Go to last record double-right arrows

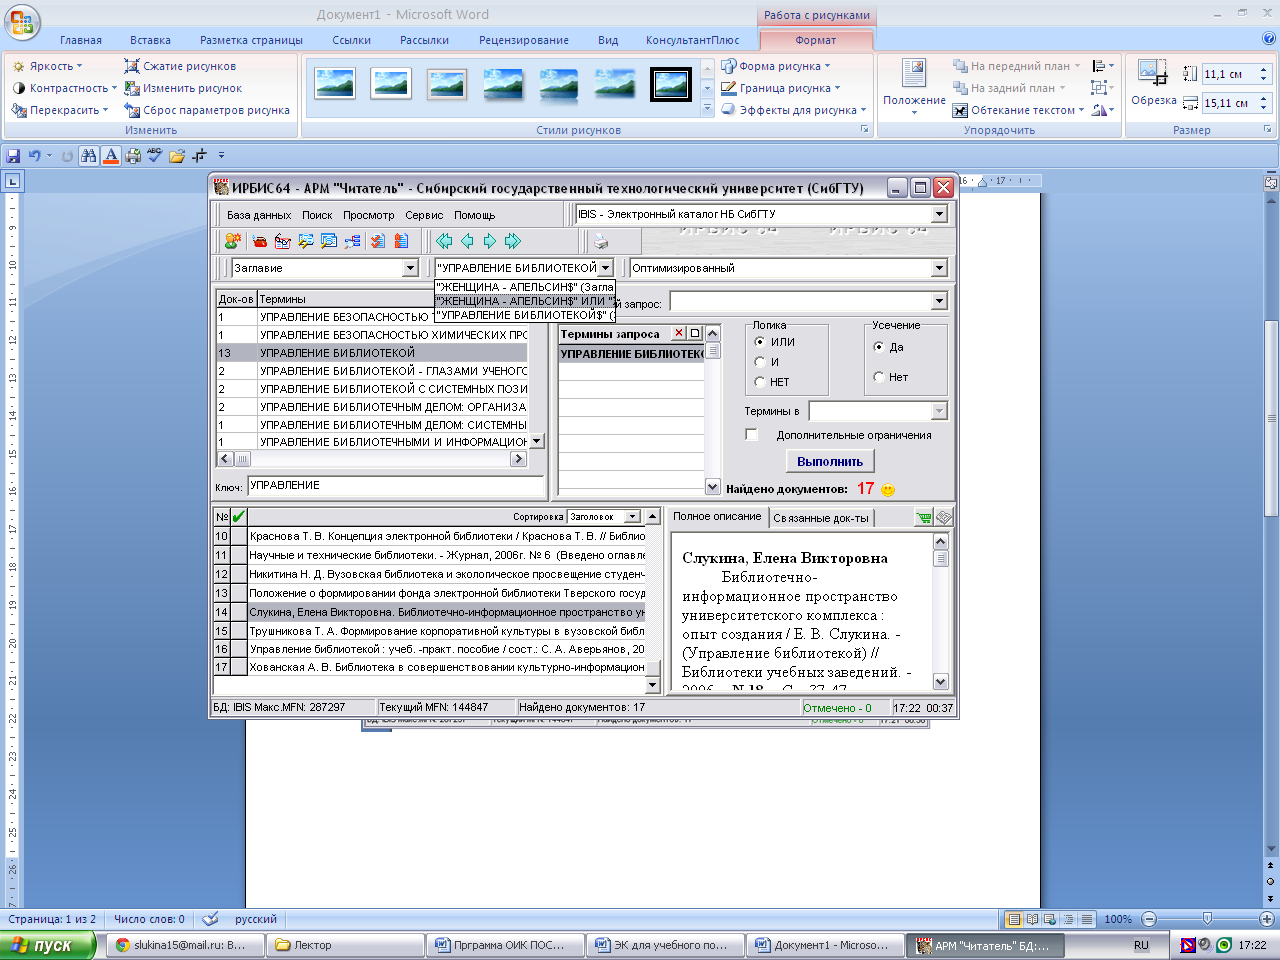tap(513, 241)
